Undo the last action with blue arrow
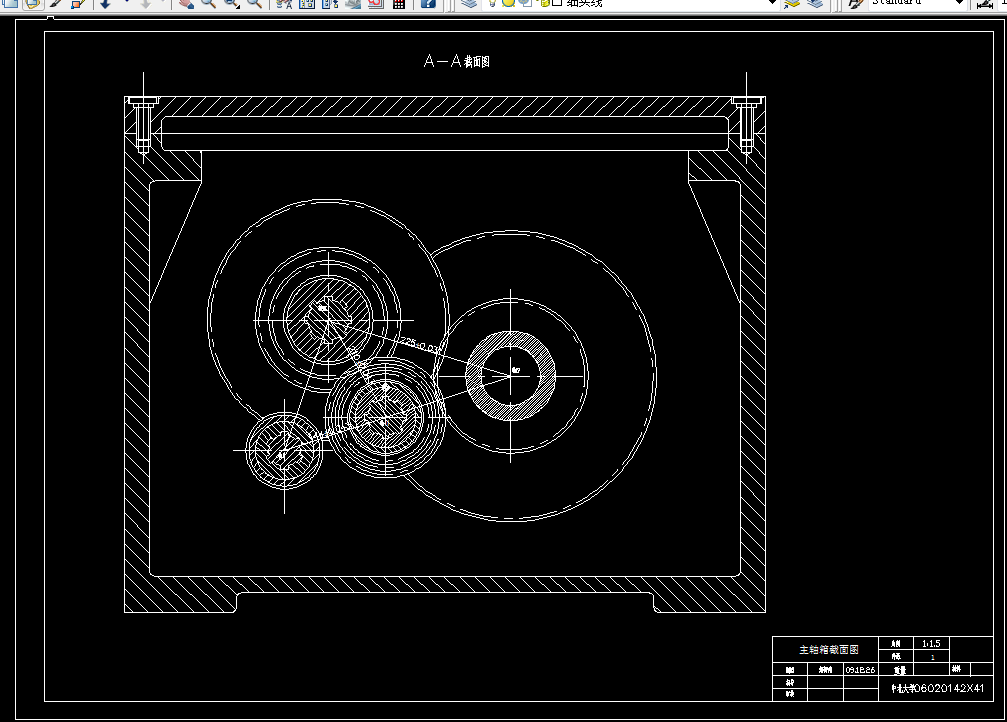The width and height of the screenshot is (1007, 722). (105, 3)
